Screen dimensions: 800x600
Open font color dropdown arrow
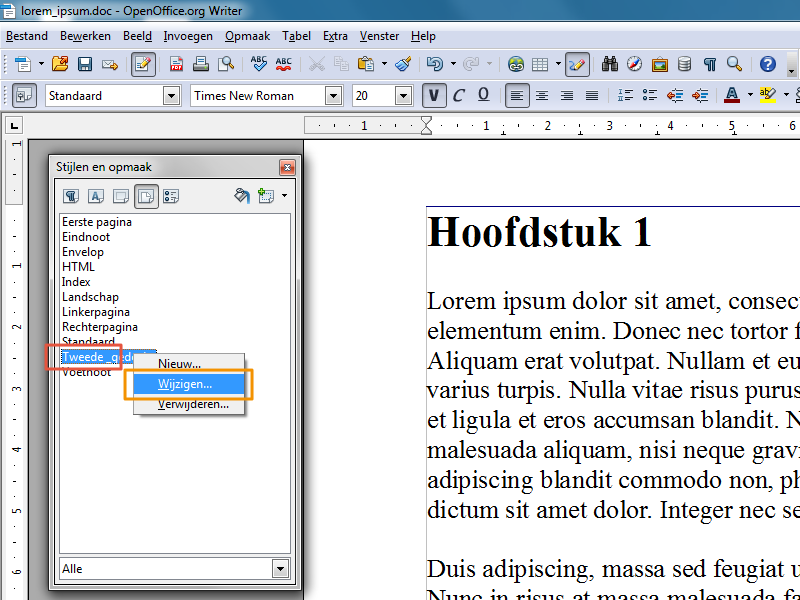point(750,95)
